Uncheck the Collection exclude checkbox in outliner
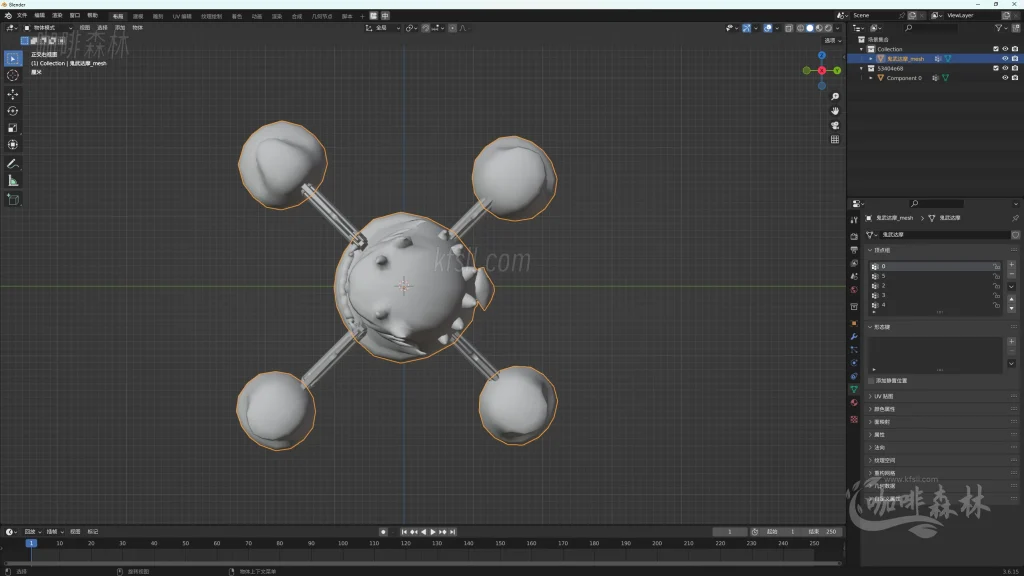The height and width of the screenshot is (576, 1024). [995, 49]
